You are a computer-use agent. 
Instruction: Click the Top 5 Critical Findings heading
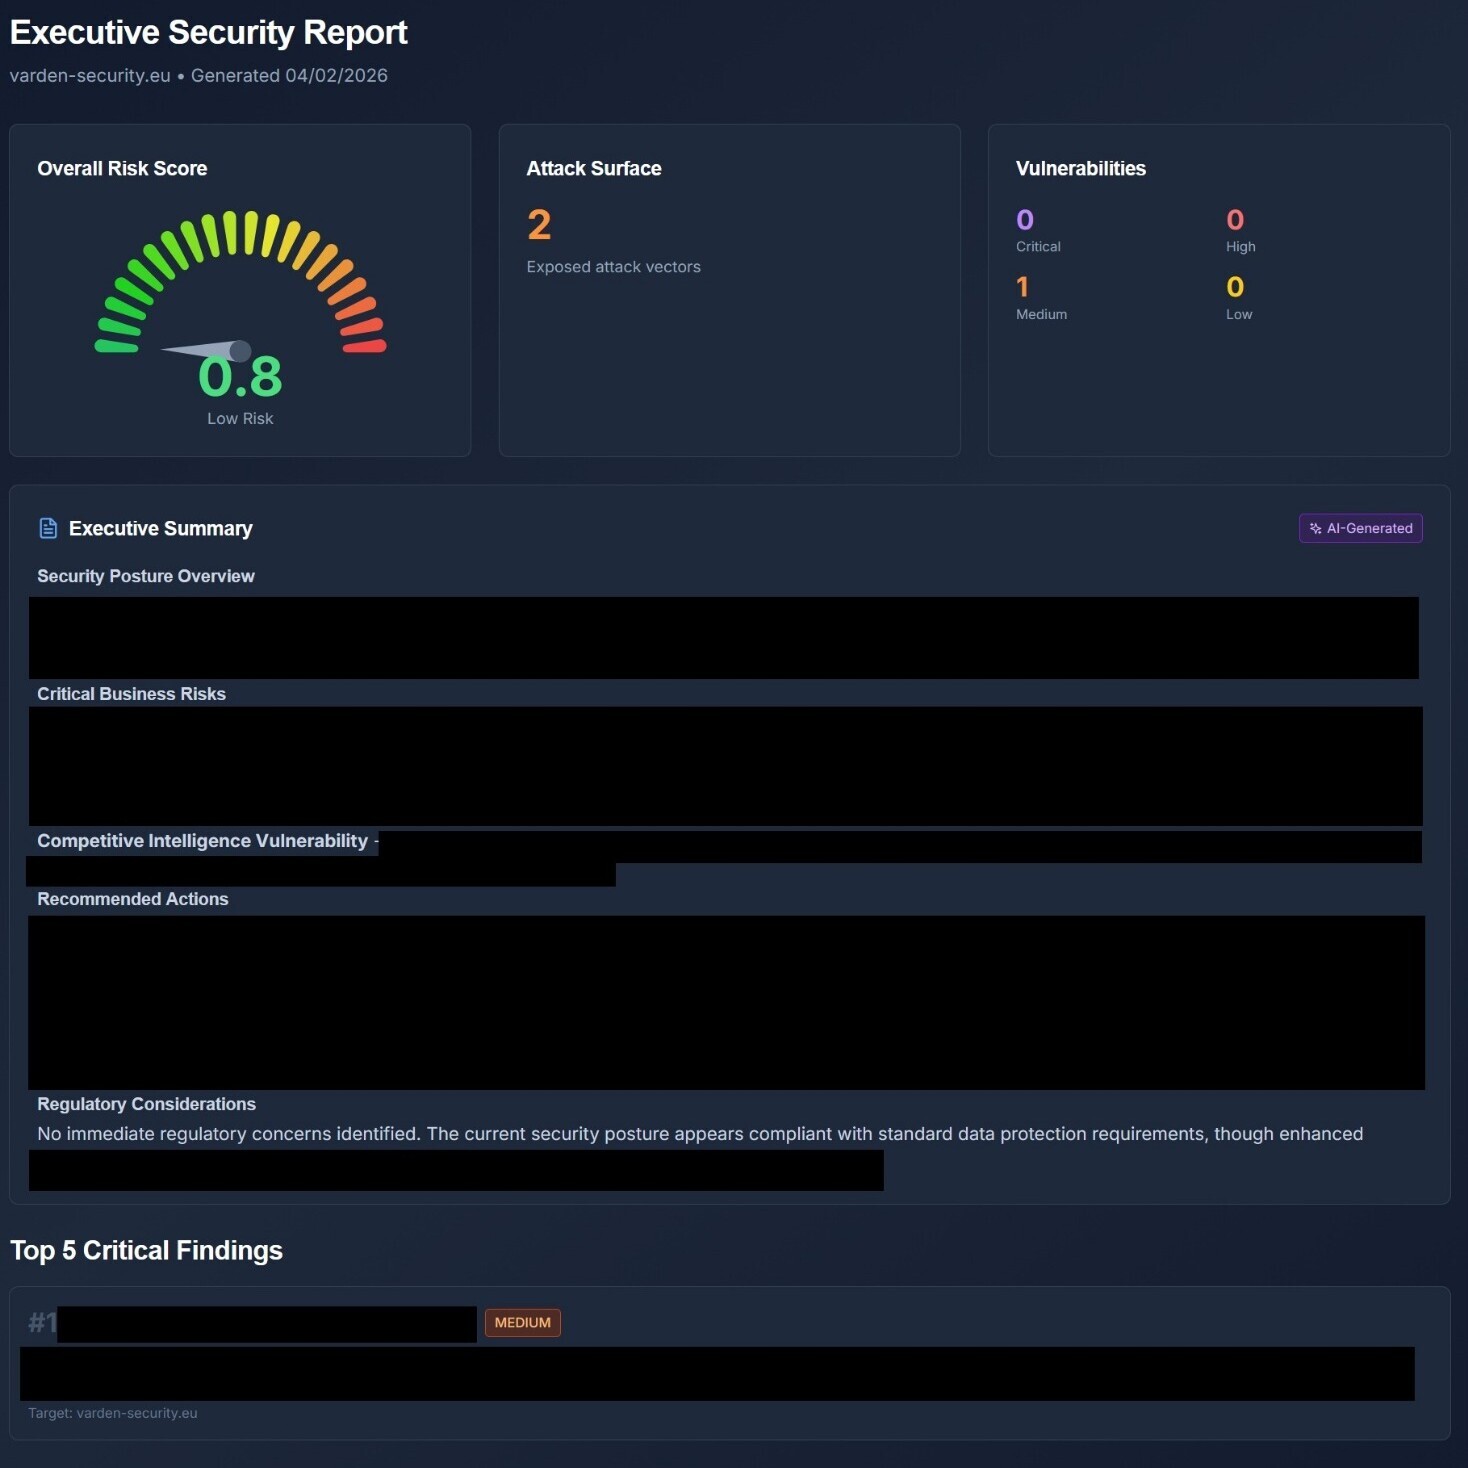(x=146, y=1250)
